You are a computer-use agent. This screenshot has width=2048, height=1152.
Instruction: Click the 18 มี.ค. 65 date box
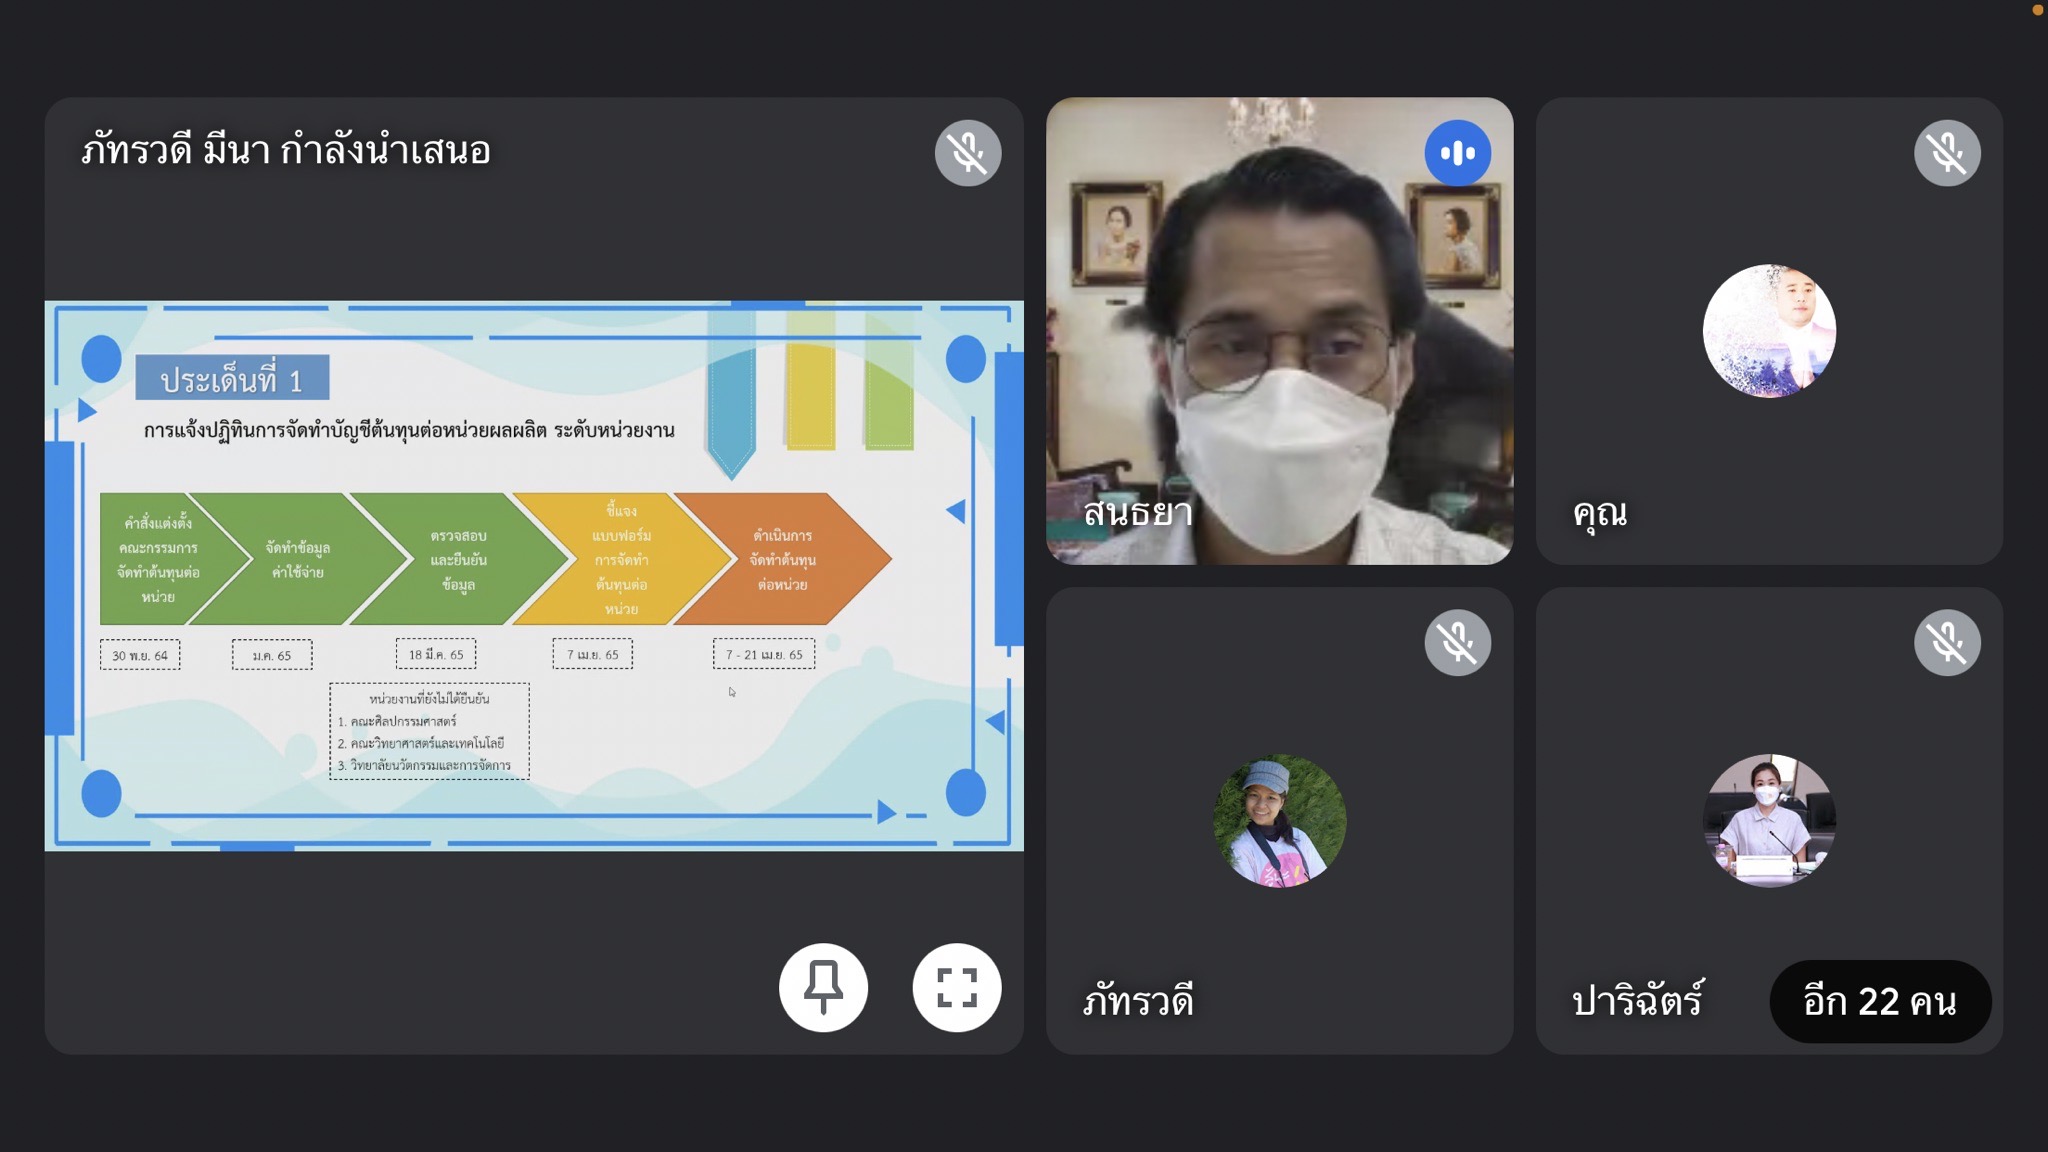(x=436, y=654)
